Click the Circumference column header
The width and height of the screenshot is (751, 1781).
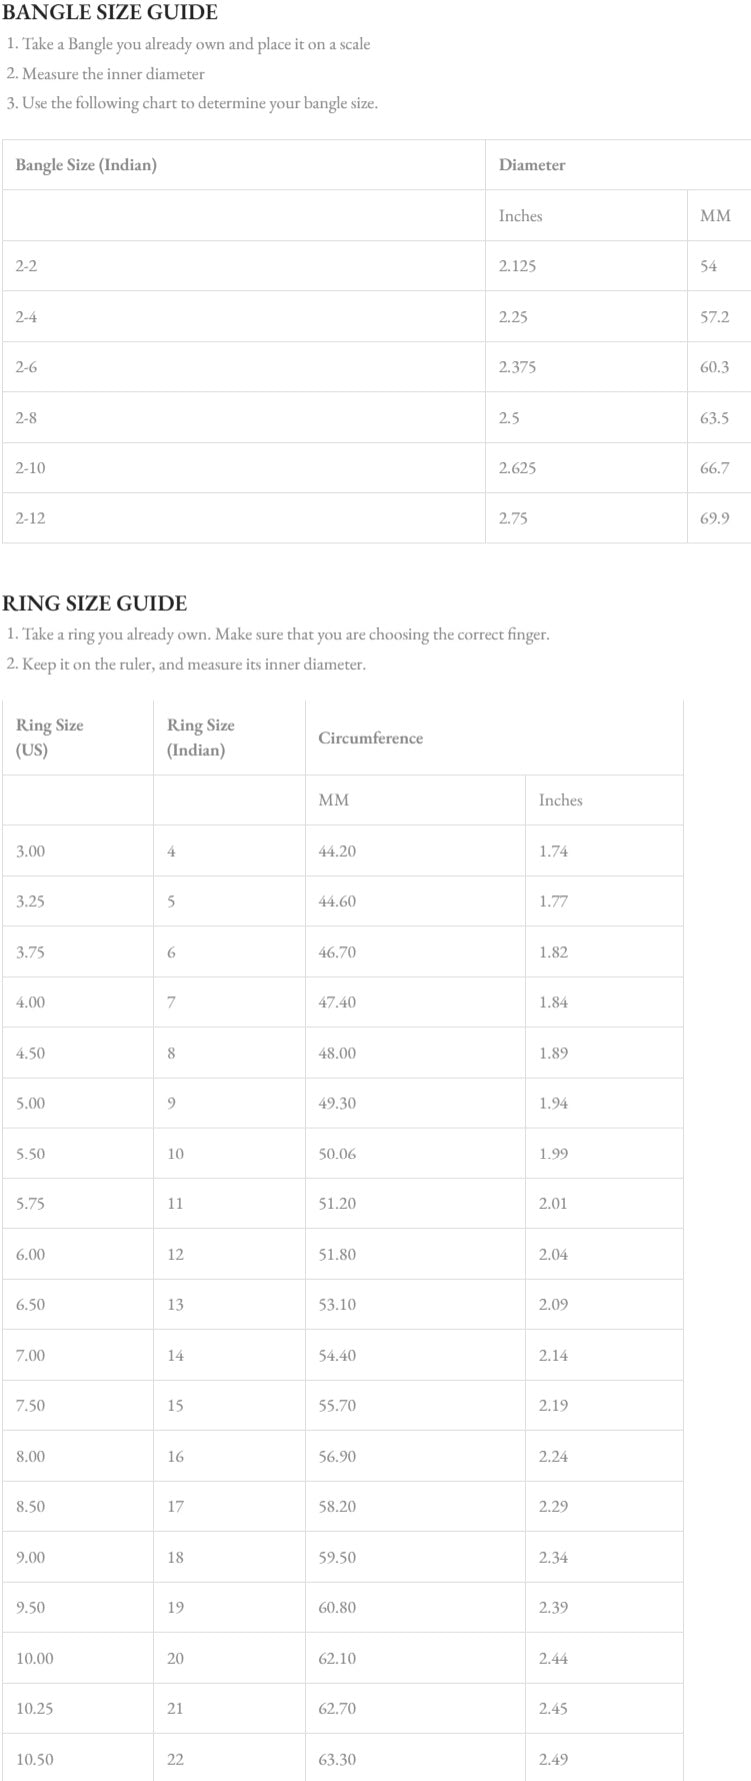[x=370, y=738]
